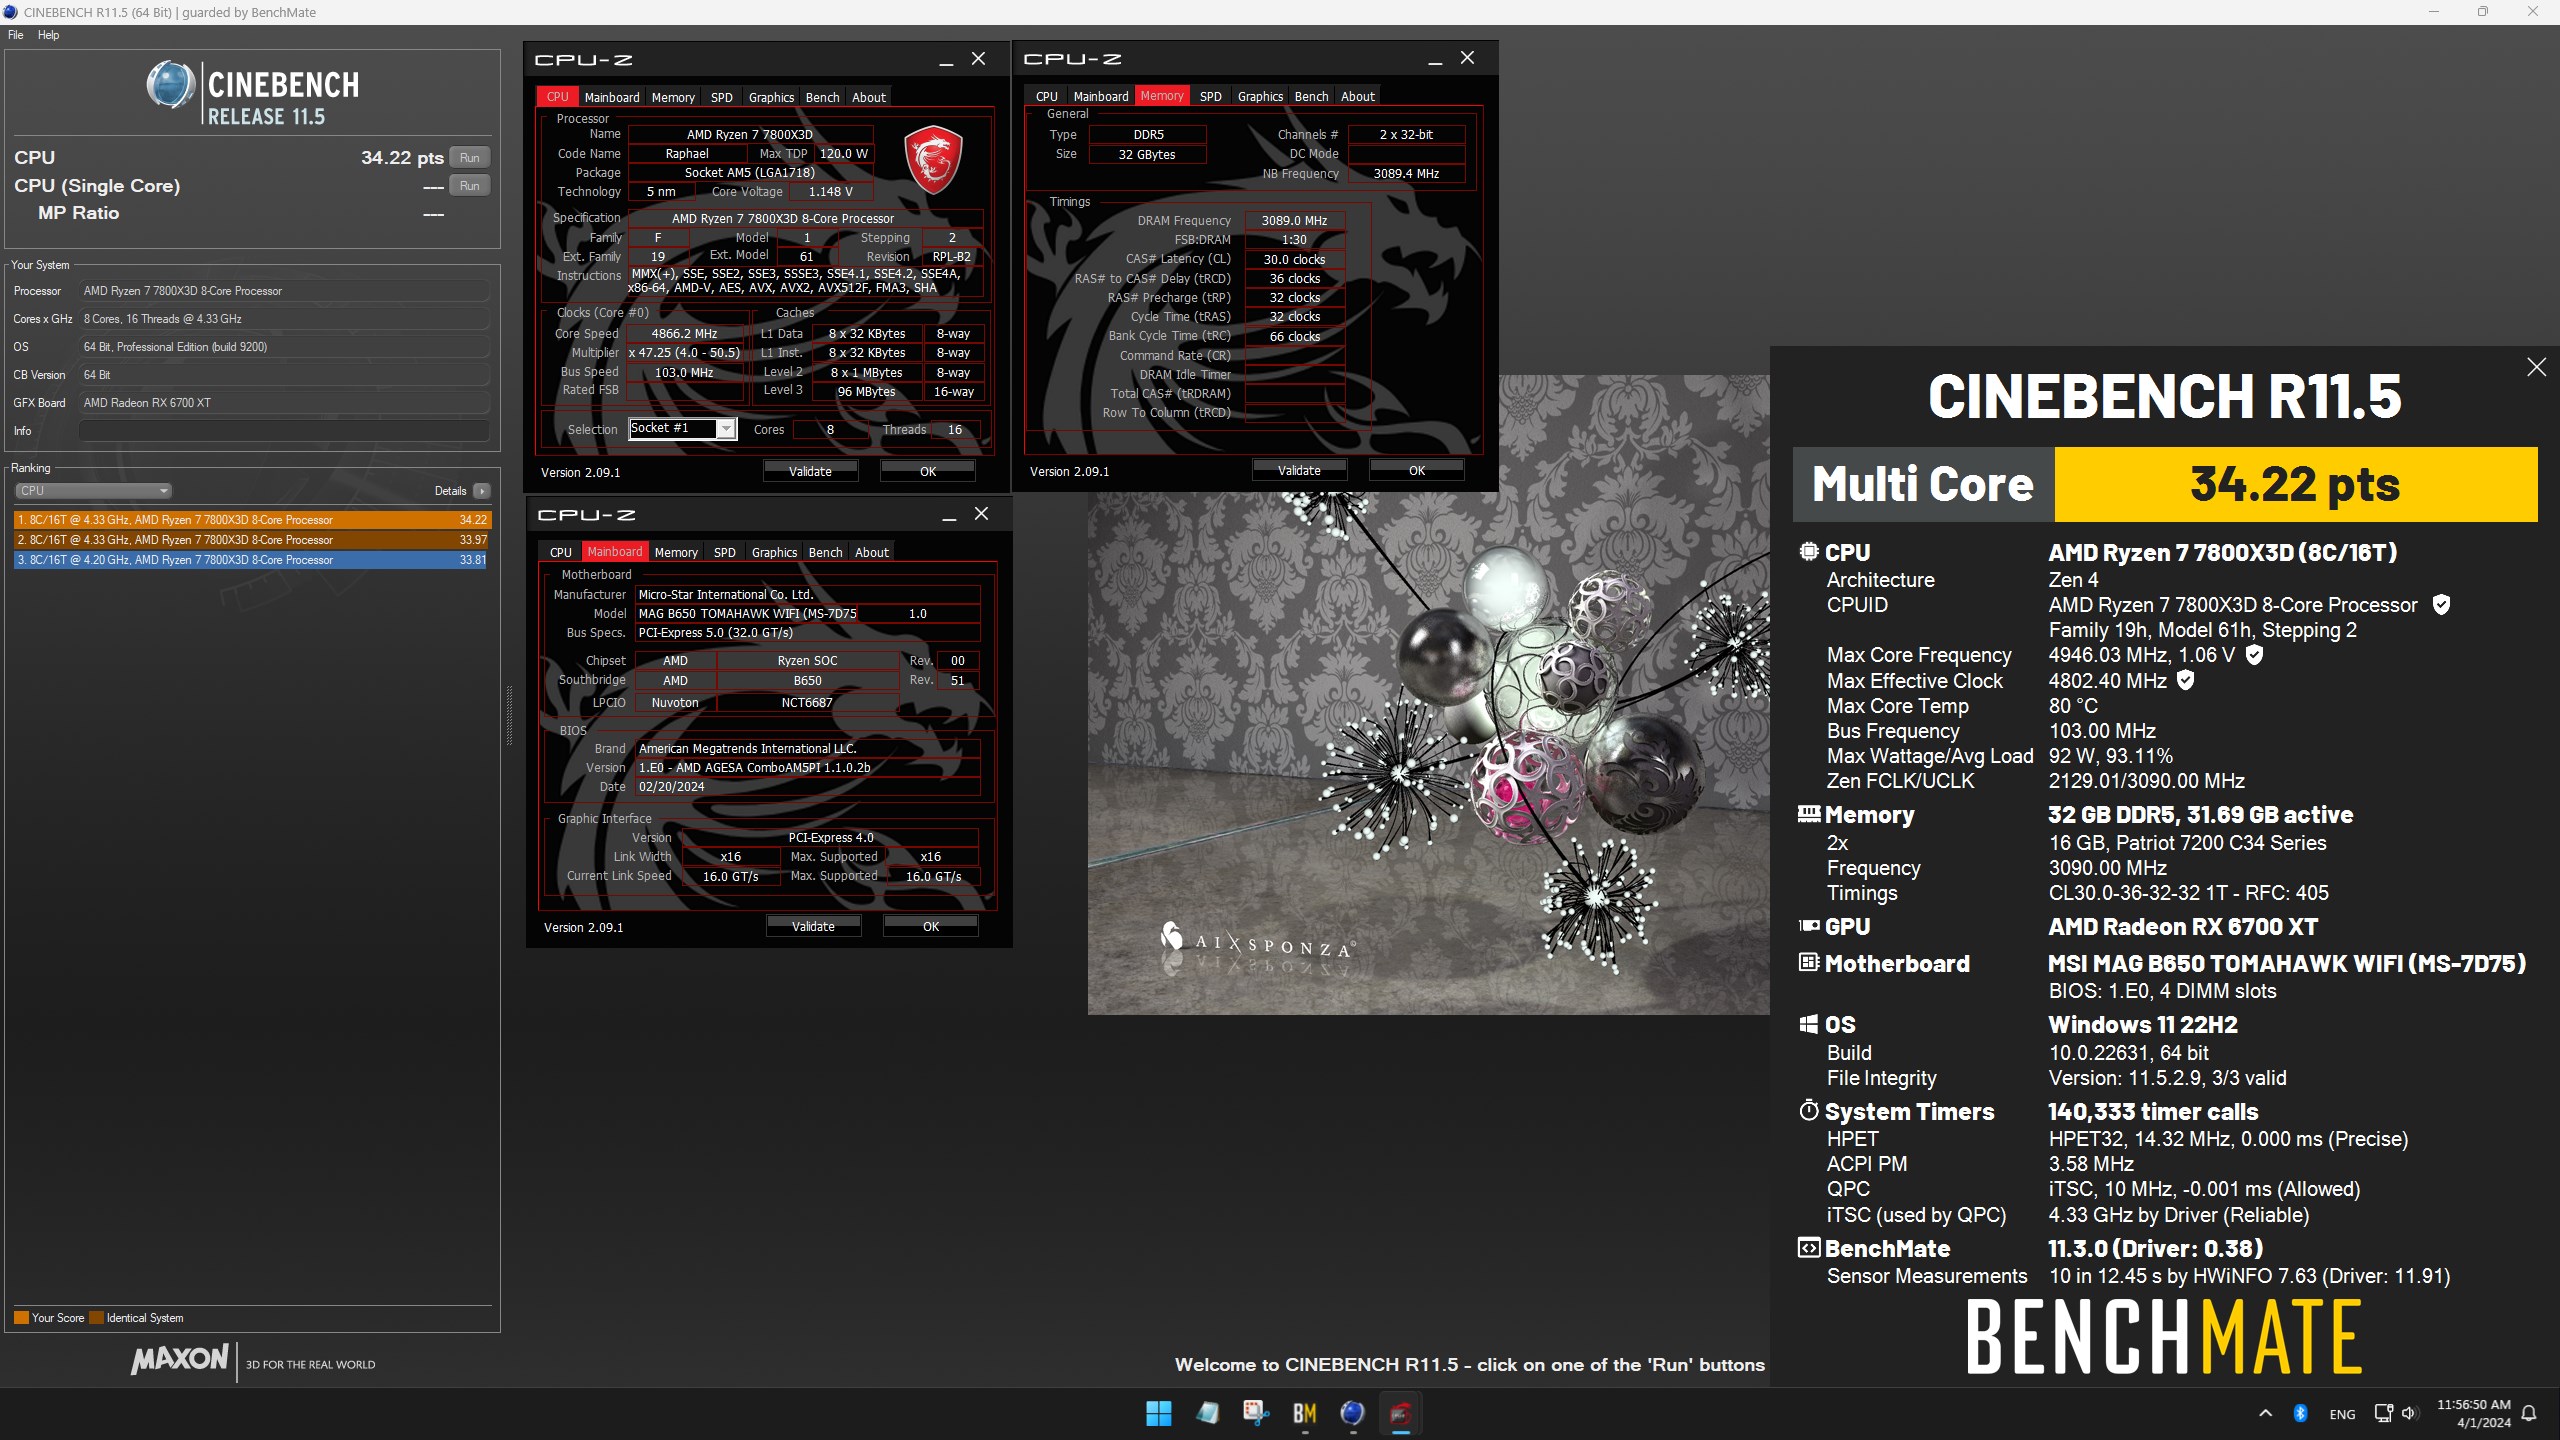Viewport: 2560px width, 1440px height.
Task: Click shield icon beside Max Core Frequency
Action: tap(2254, 655)
